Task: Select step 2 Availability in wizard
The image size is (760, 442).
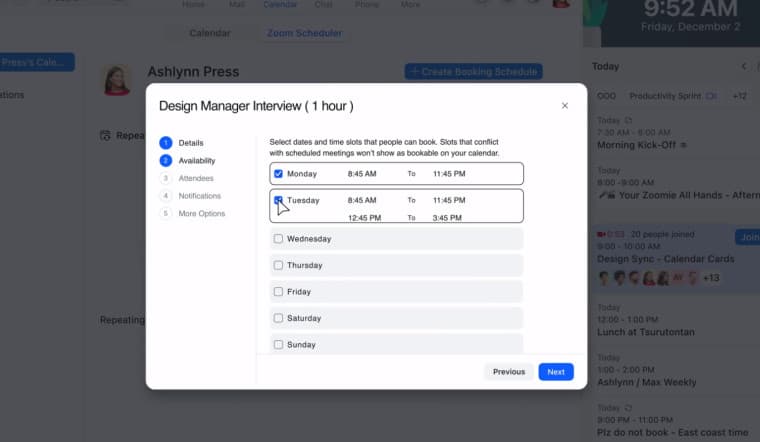Action: pyautogui.click(x=196, y=160)
